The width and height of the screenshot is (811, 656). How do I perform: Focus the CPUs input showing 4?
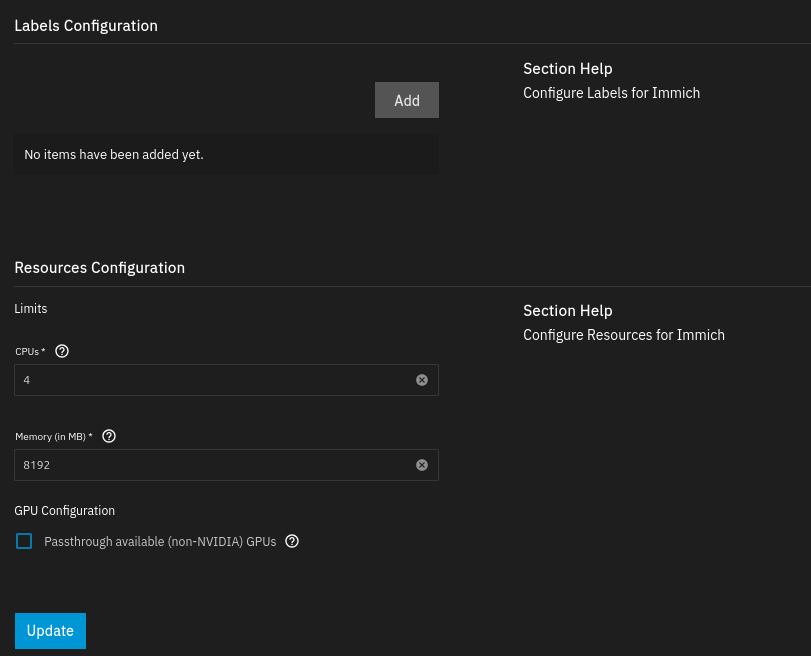pyautogui.click(x=210, y=380)
